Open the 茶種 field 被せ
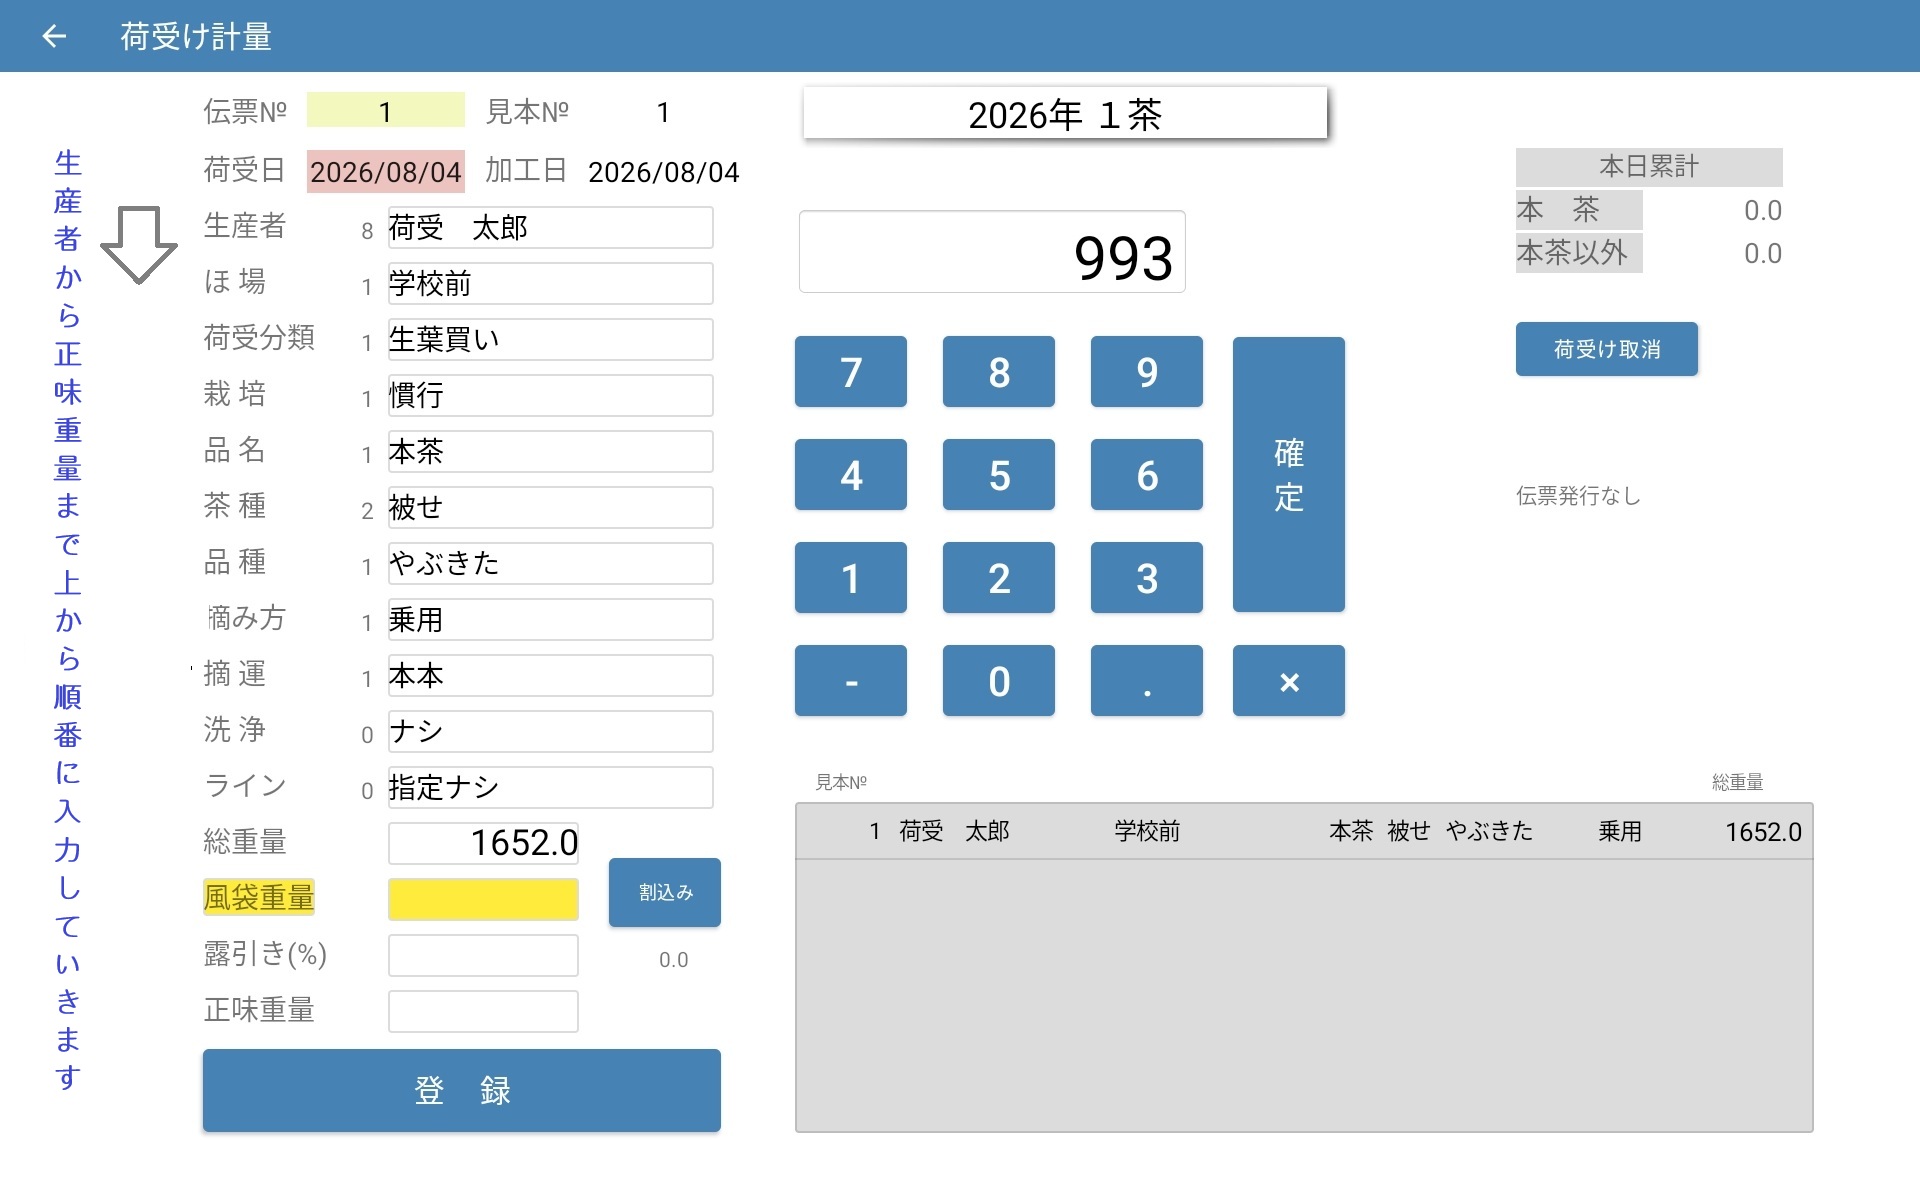The image size is (1920, 1200). tap(550, 508)
